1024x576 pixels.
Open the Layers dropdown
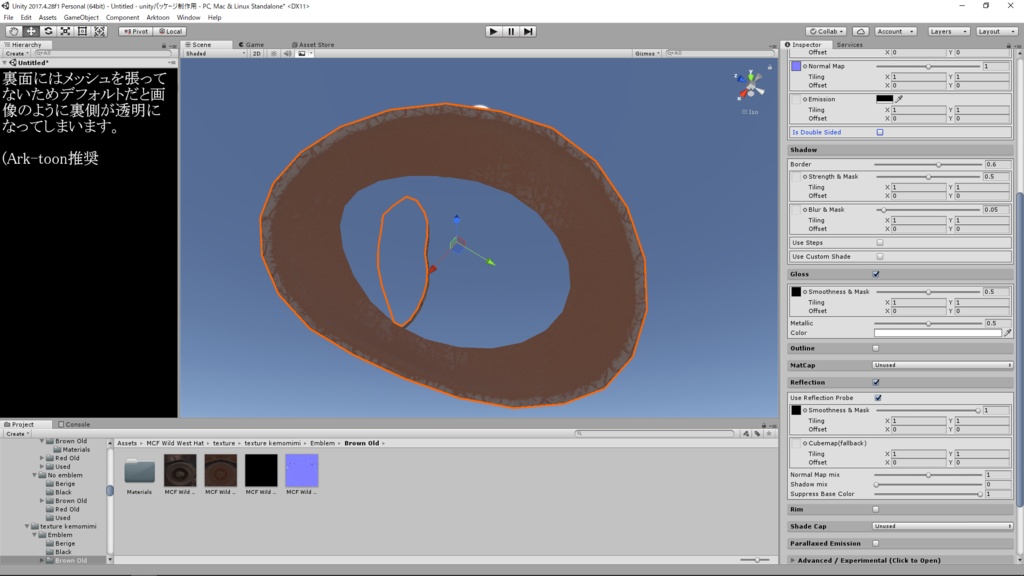pos(948,31)
